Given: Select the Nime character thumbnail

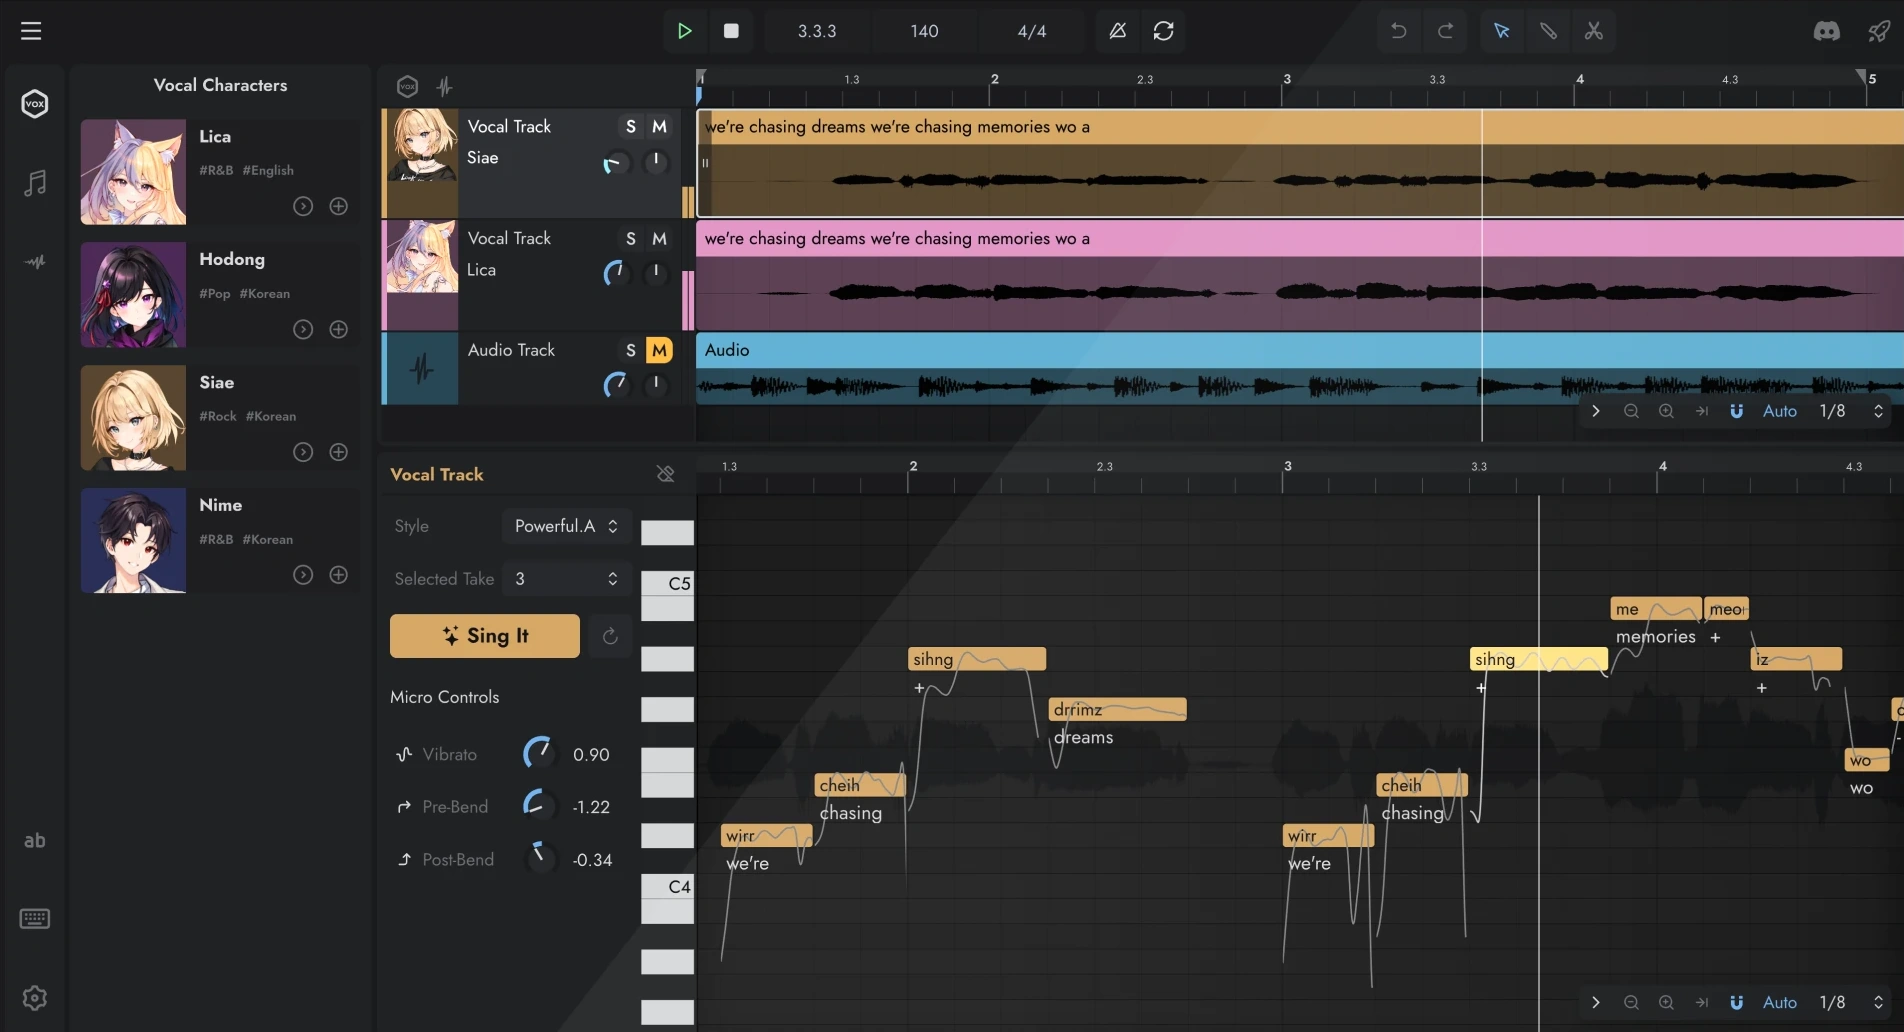Looking at the screenshot, I should pyautogui.click(x=133, y=540).
